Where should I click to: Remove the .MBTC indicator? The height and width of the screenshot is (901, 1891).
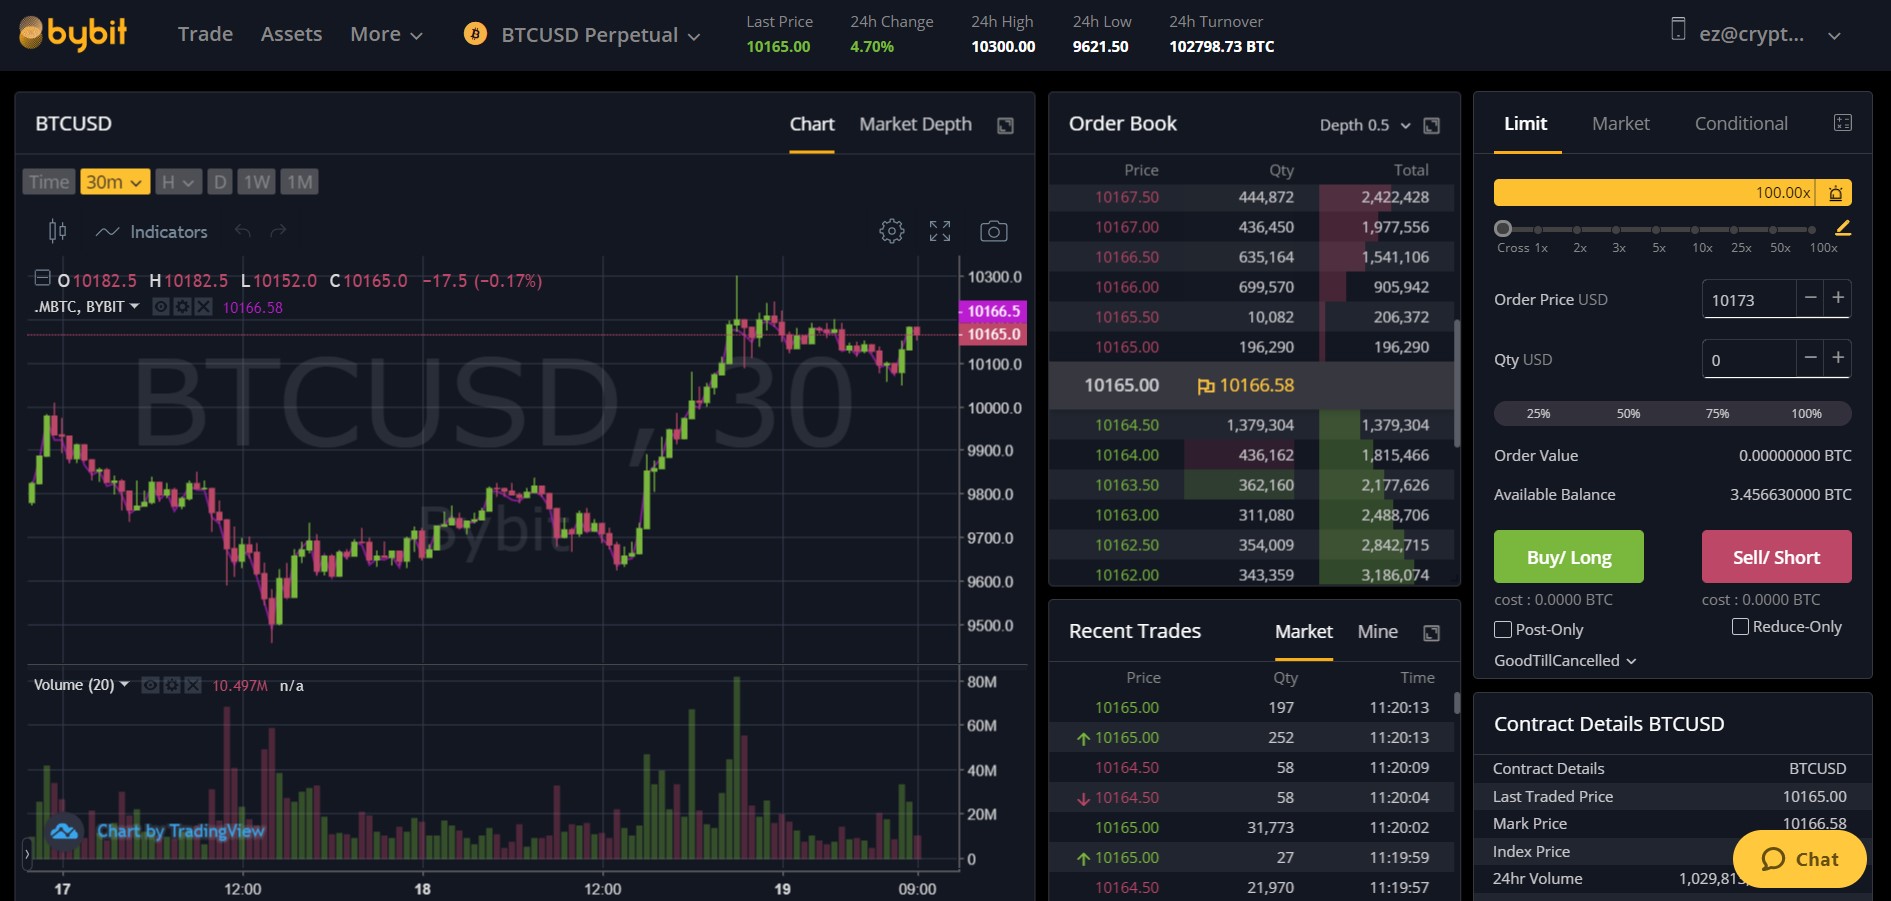coord(203,307)
